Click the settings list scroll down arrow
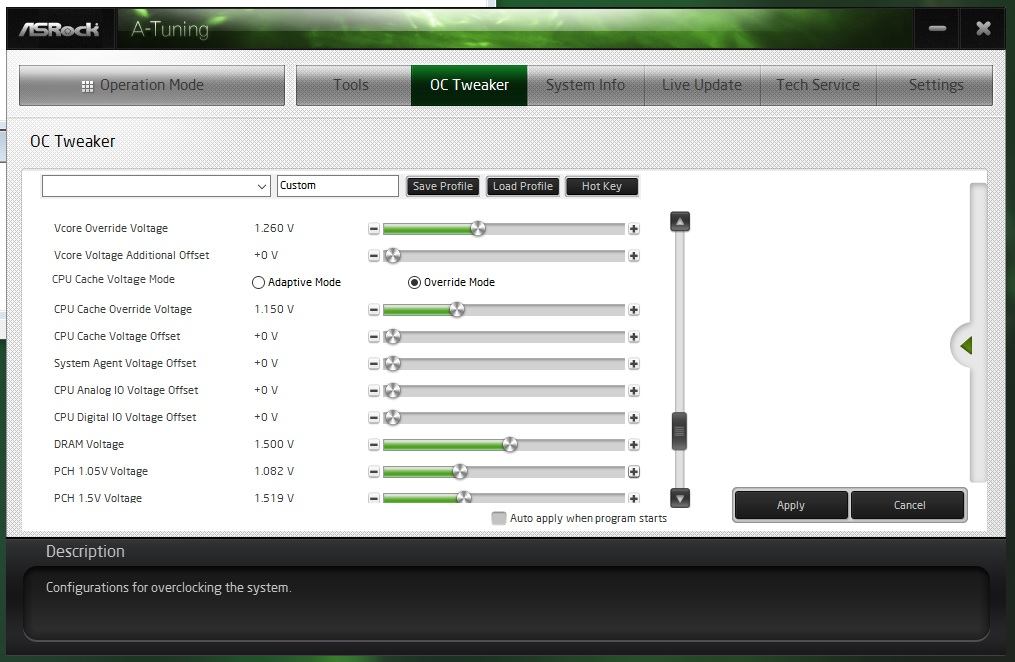Image resolution: width=1015 pixels, height=662 pixels. pos(680,498)
